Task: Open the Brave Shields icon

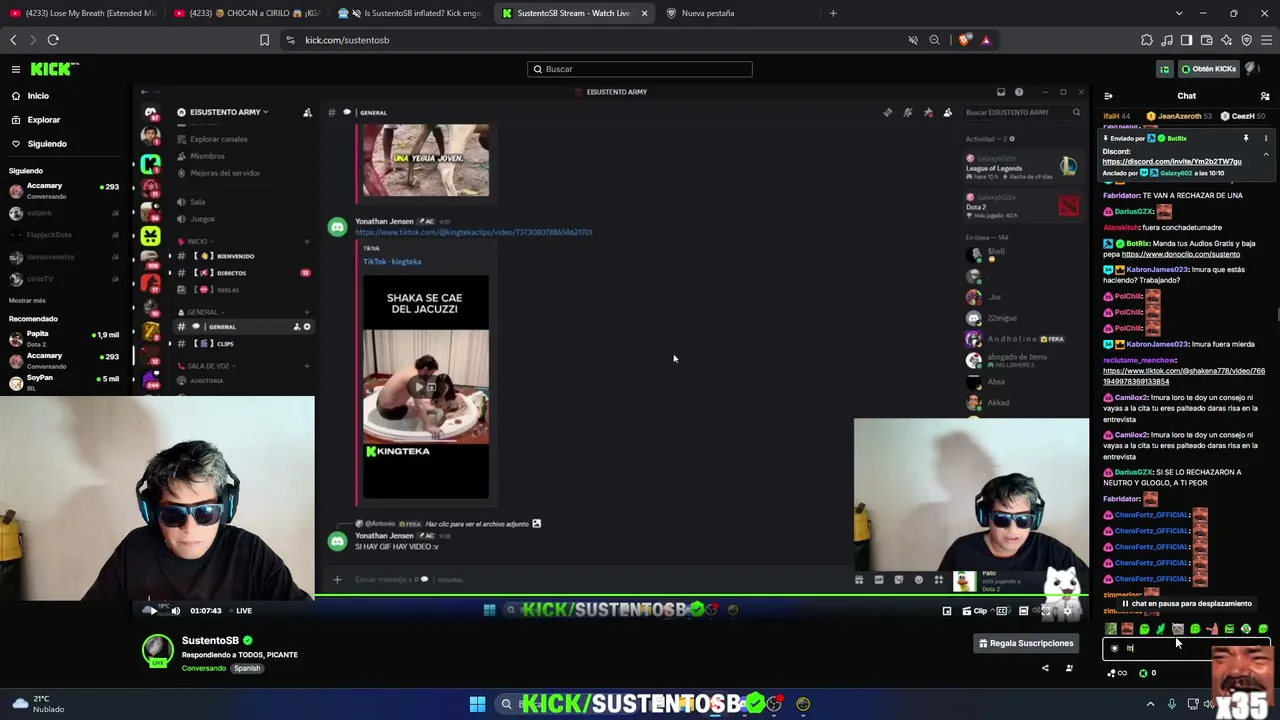Action: (x=964, y=40)
